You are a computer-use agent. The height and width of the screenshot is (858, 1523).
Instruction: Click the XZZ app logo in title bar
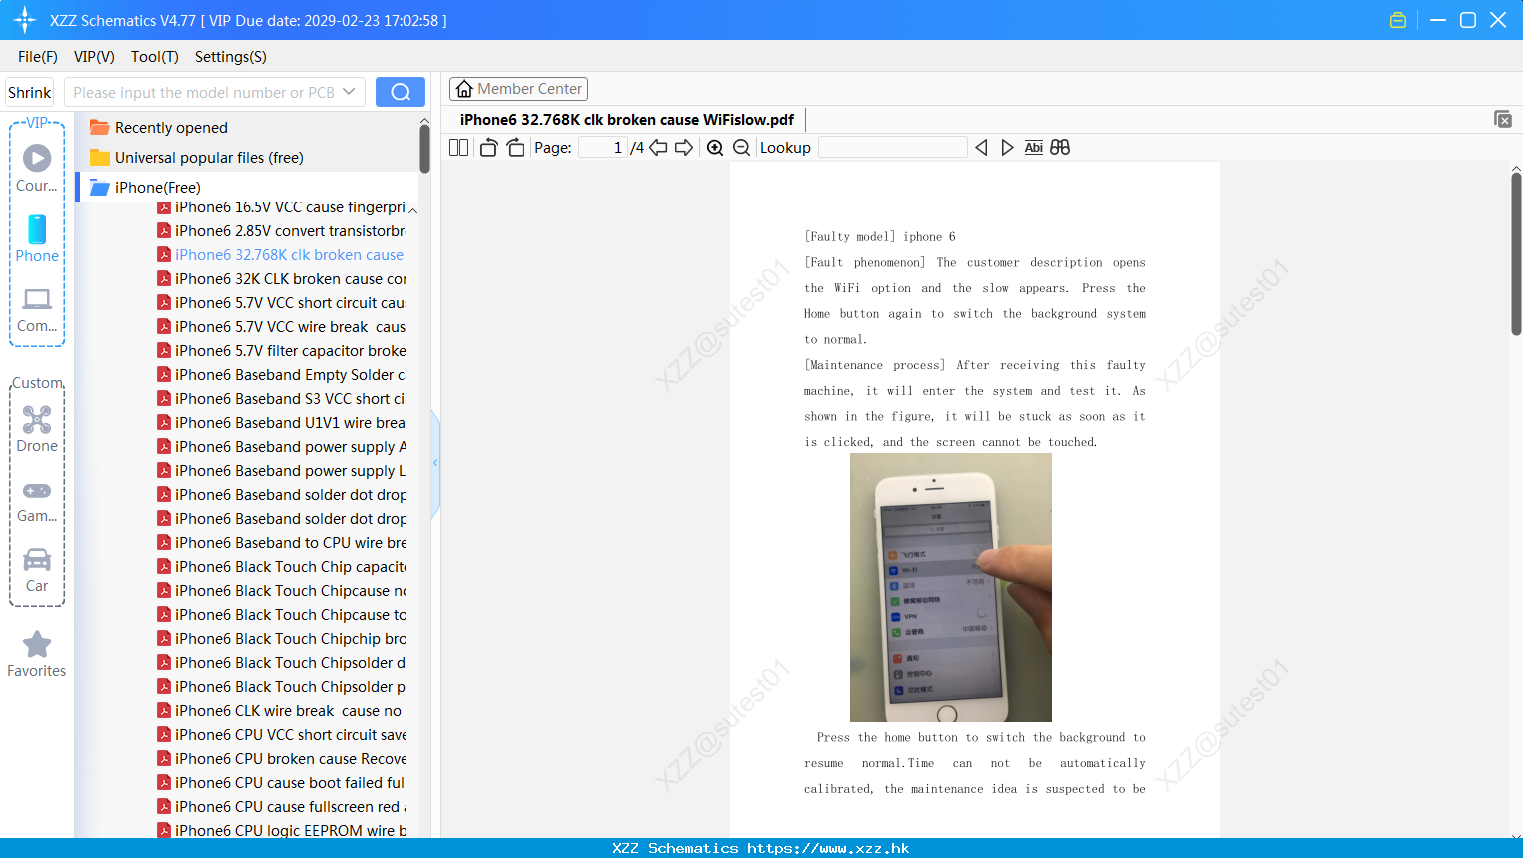point(25,20)
